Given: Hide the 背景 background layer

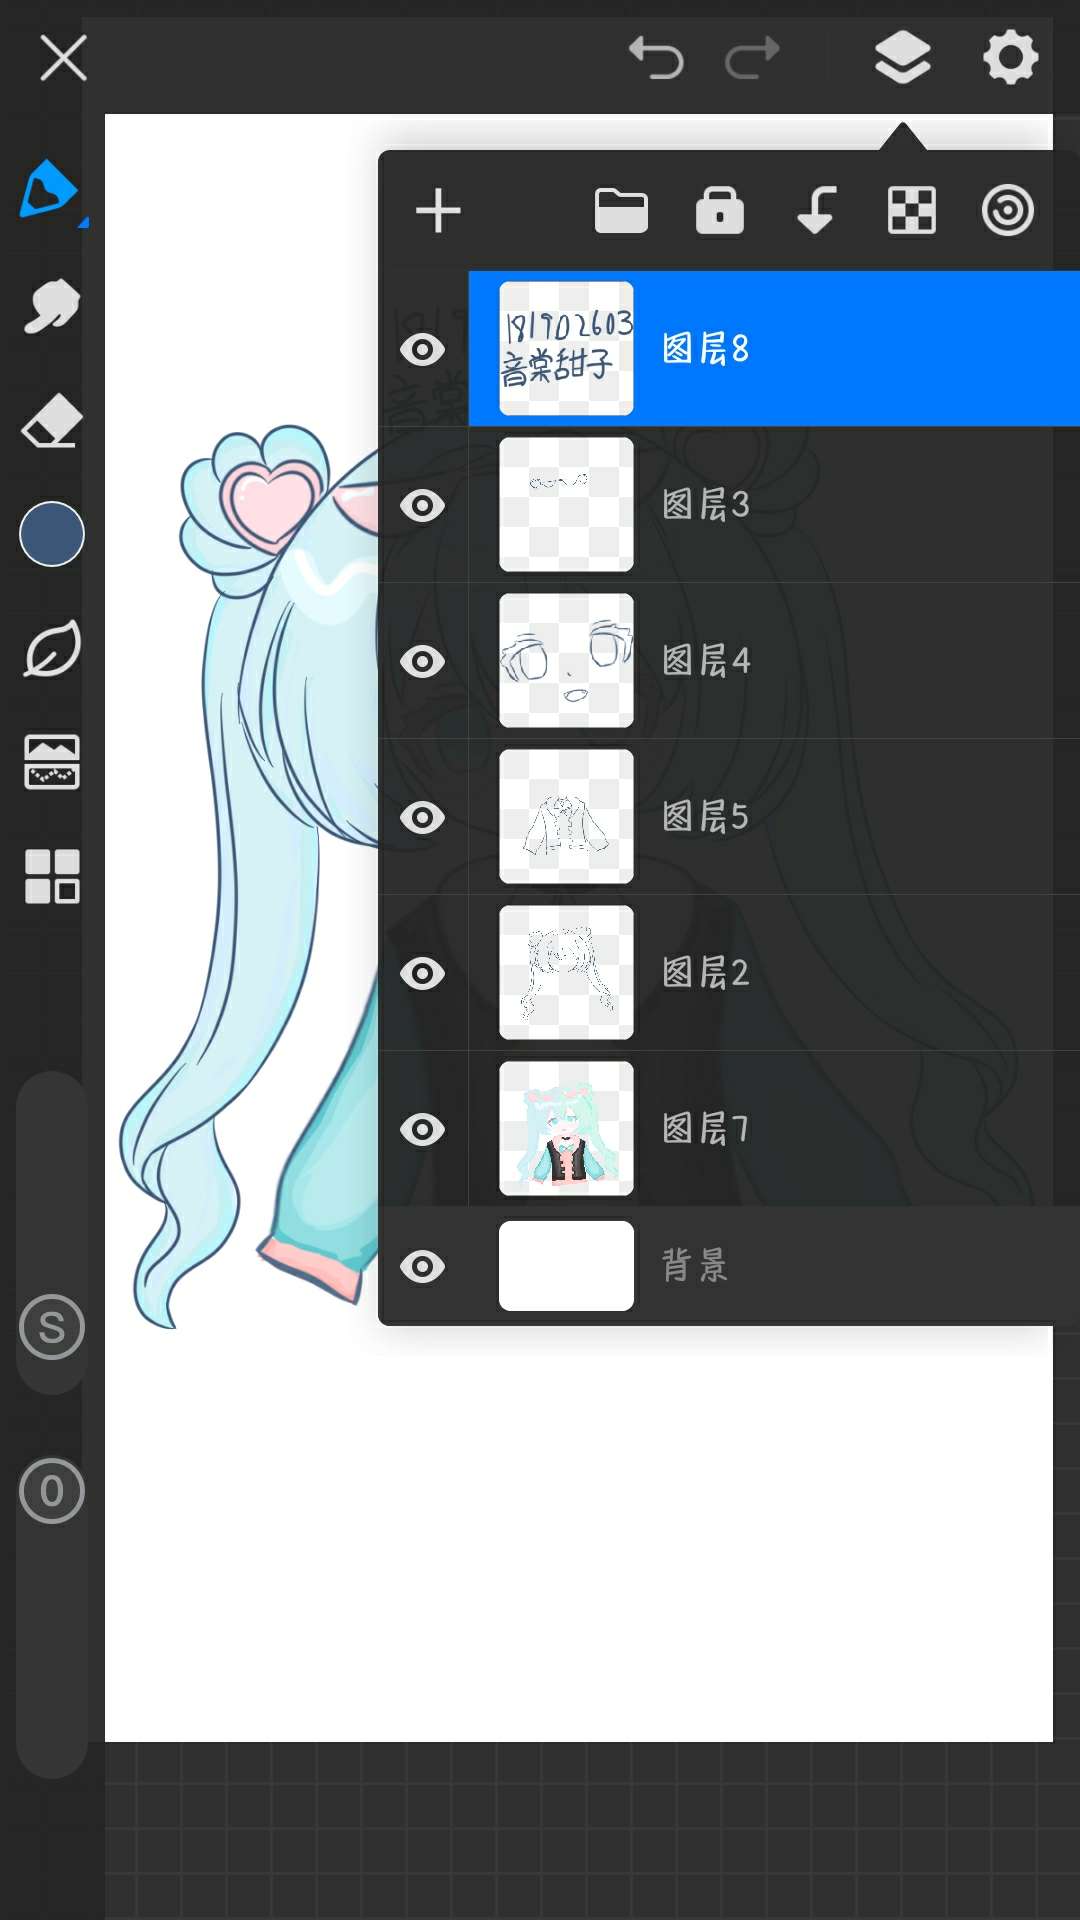Looking at the screenshot, I should pyautogui.click(x=423, y=1266).
